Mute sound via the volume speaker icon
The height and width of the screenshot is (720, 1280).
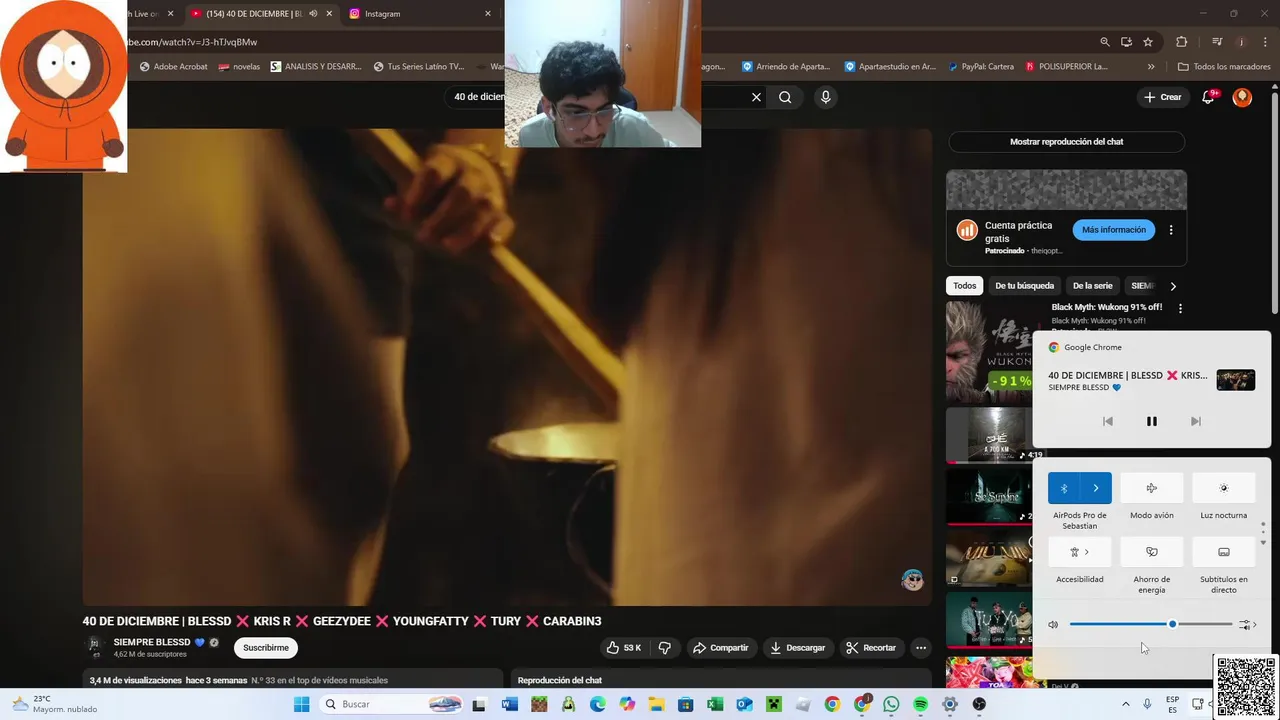1053,625
